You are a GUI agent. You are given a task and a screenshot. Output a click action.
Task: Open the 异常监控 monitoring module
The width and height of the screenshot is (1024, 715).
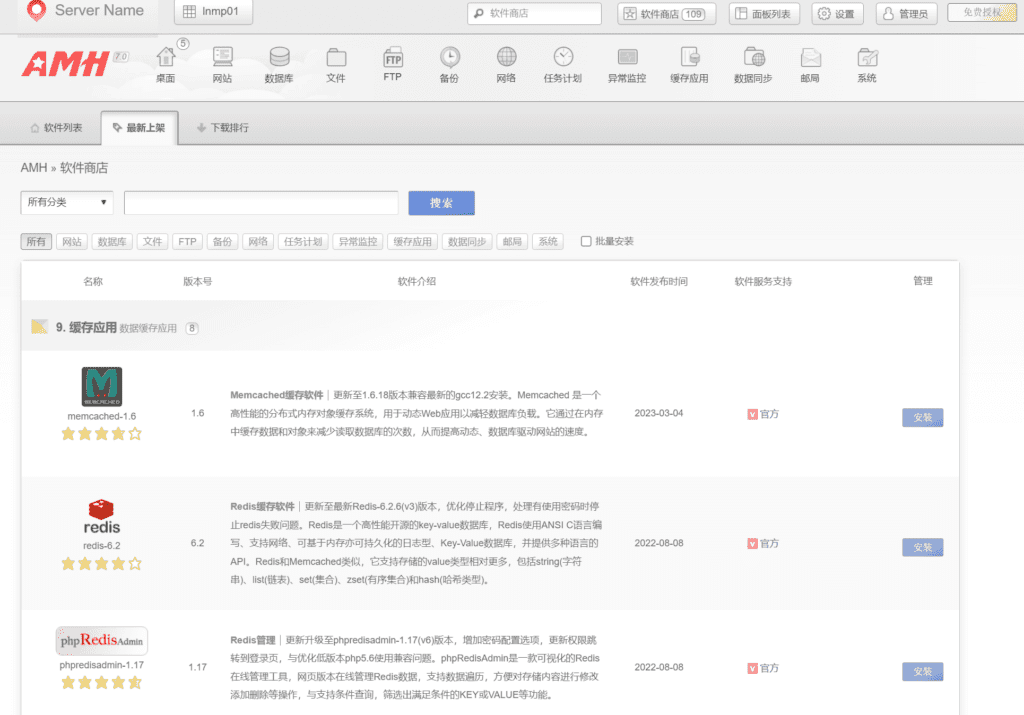627,65
